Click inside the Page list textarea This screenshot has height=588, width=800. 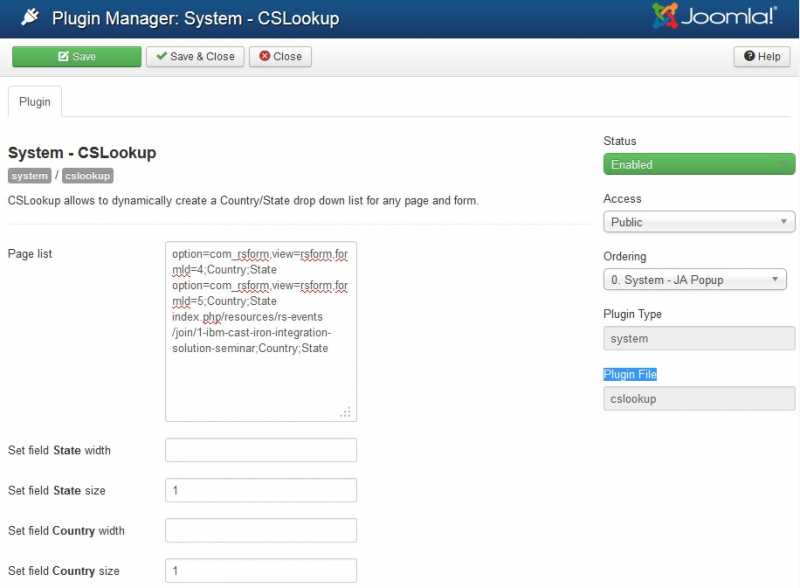tap(260, 380)
